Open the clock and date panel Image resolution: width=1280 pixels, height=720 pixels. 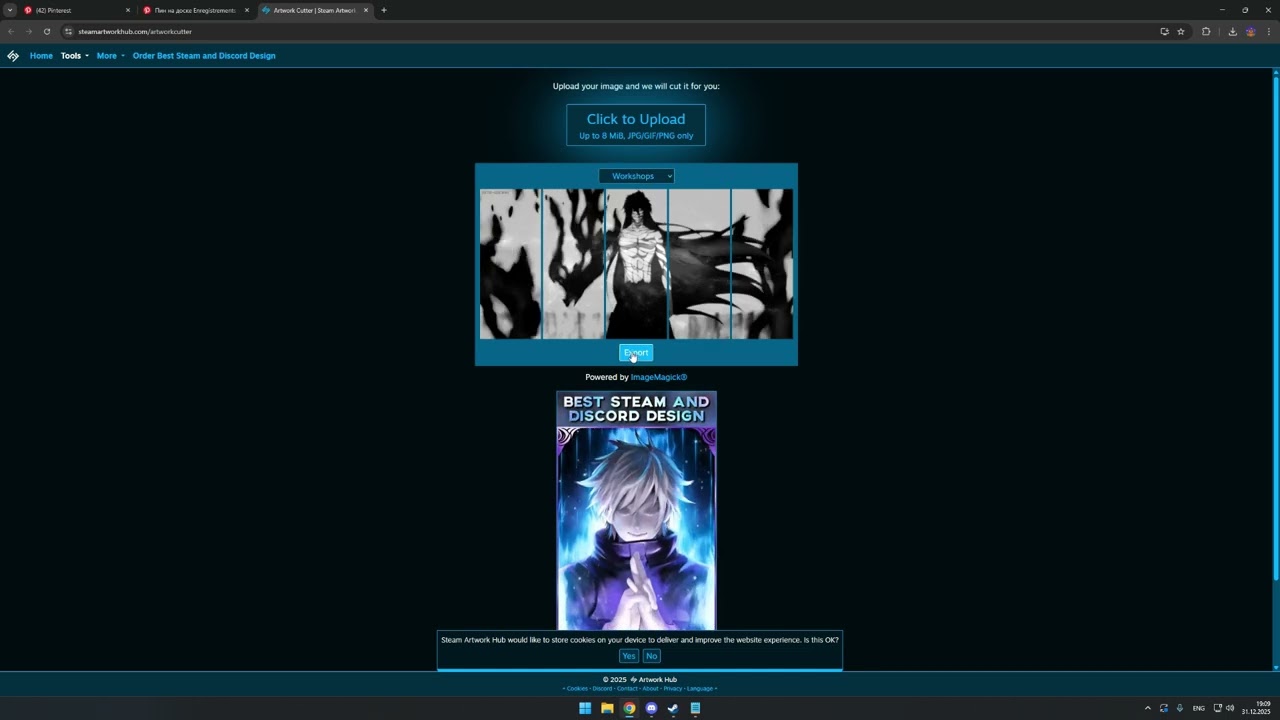[1256, 708]
